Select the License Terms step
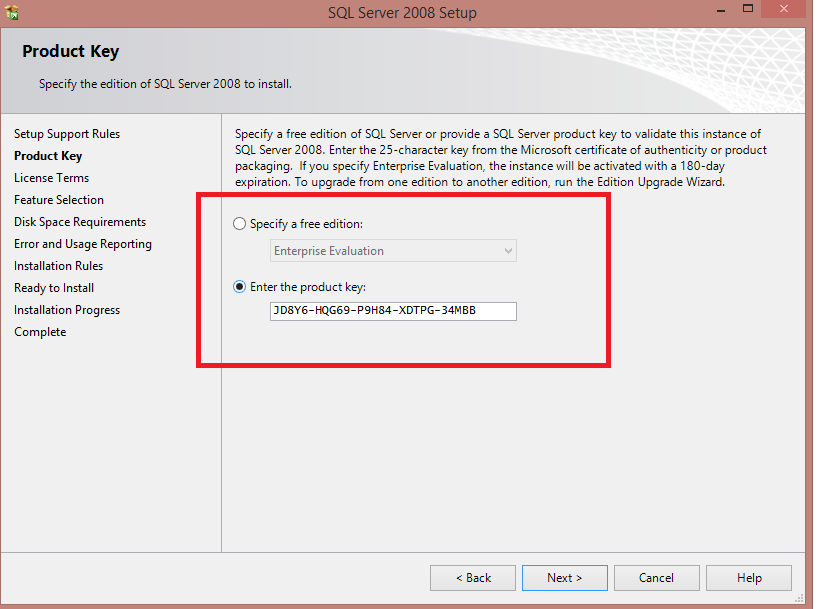819x609 pixels. [52, 178]
